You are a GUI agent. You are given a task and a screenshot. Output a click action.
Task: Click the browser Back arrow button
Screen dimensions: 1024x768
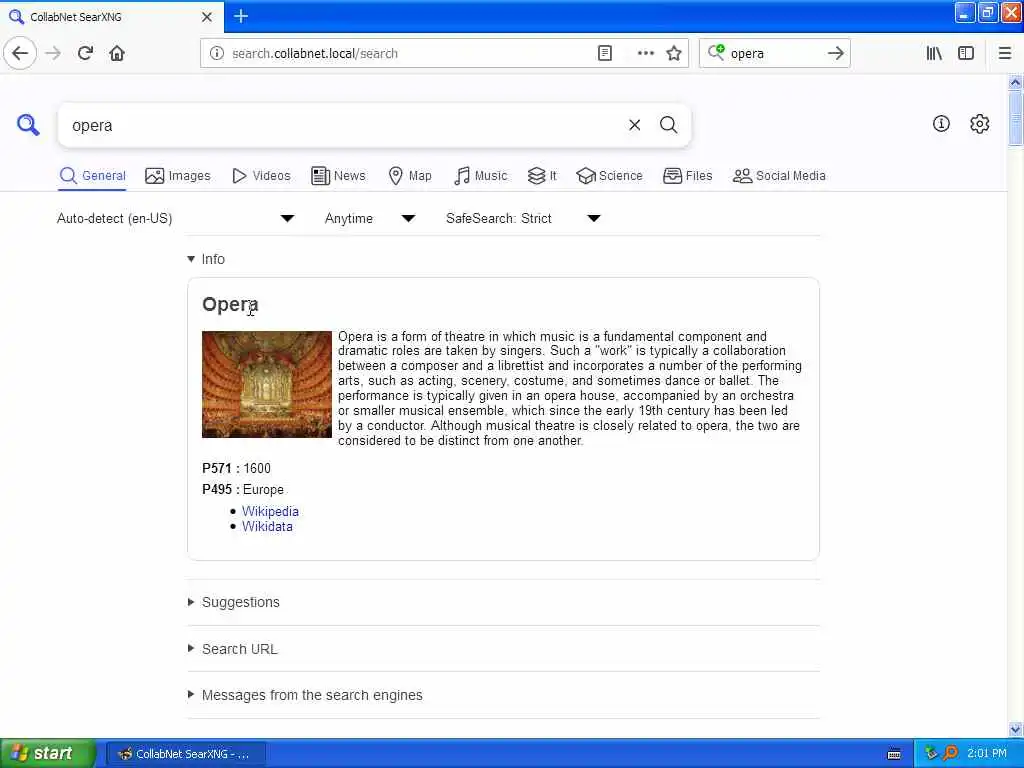tap(20, 54)
